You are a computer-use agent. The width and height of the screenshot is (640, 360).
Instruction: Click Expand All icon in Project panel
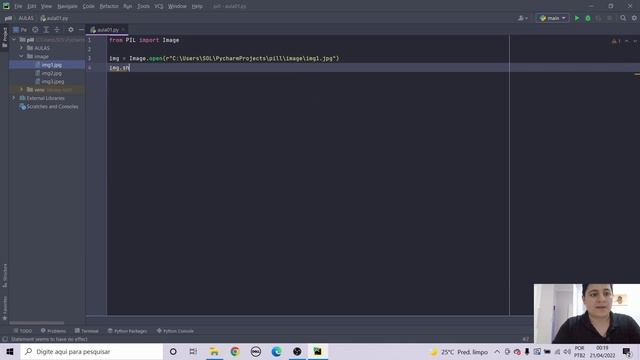coord(46,30)
